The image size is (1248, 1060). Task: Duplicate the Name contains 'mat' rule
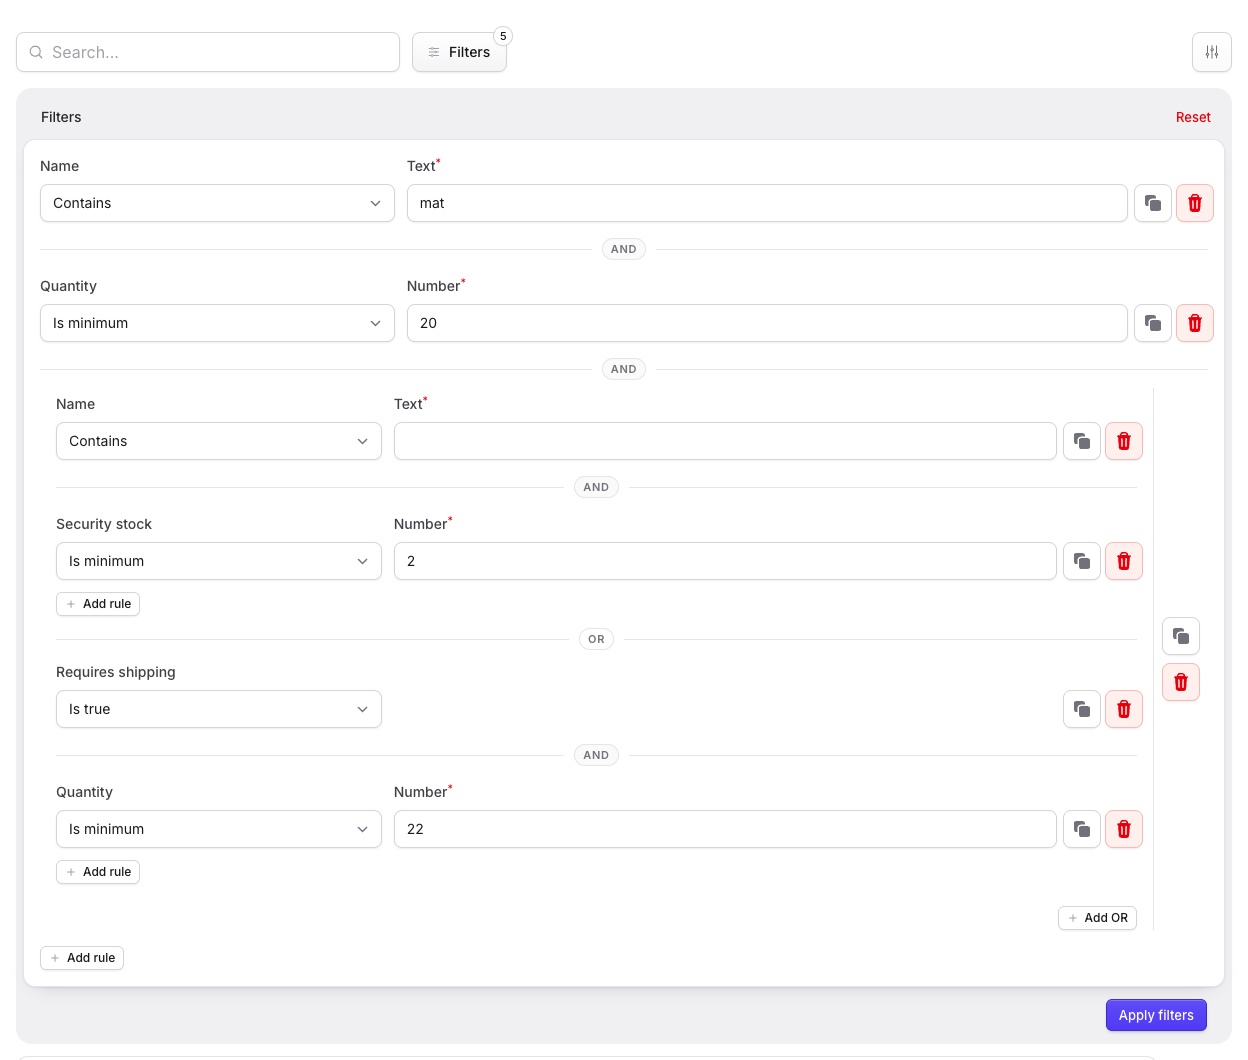click(x=1153, y=203)
